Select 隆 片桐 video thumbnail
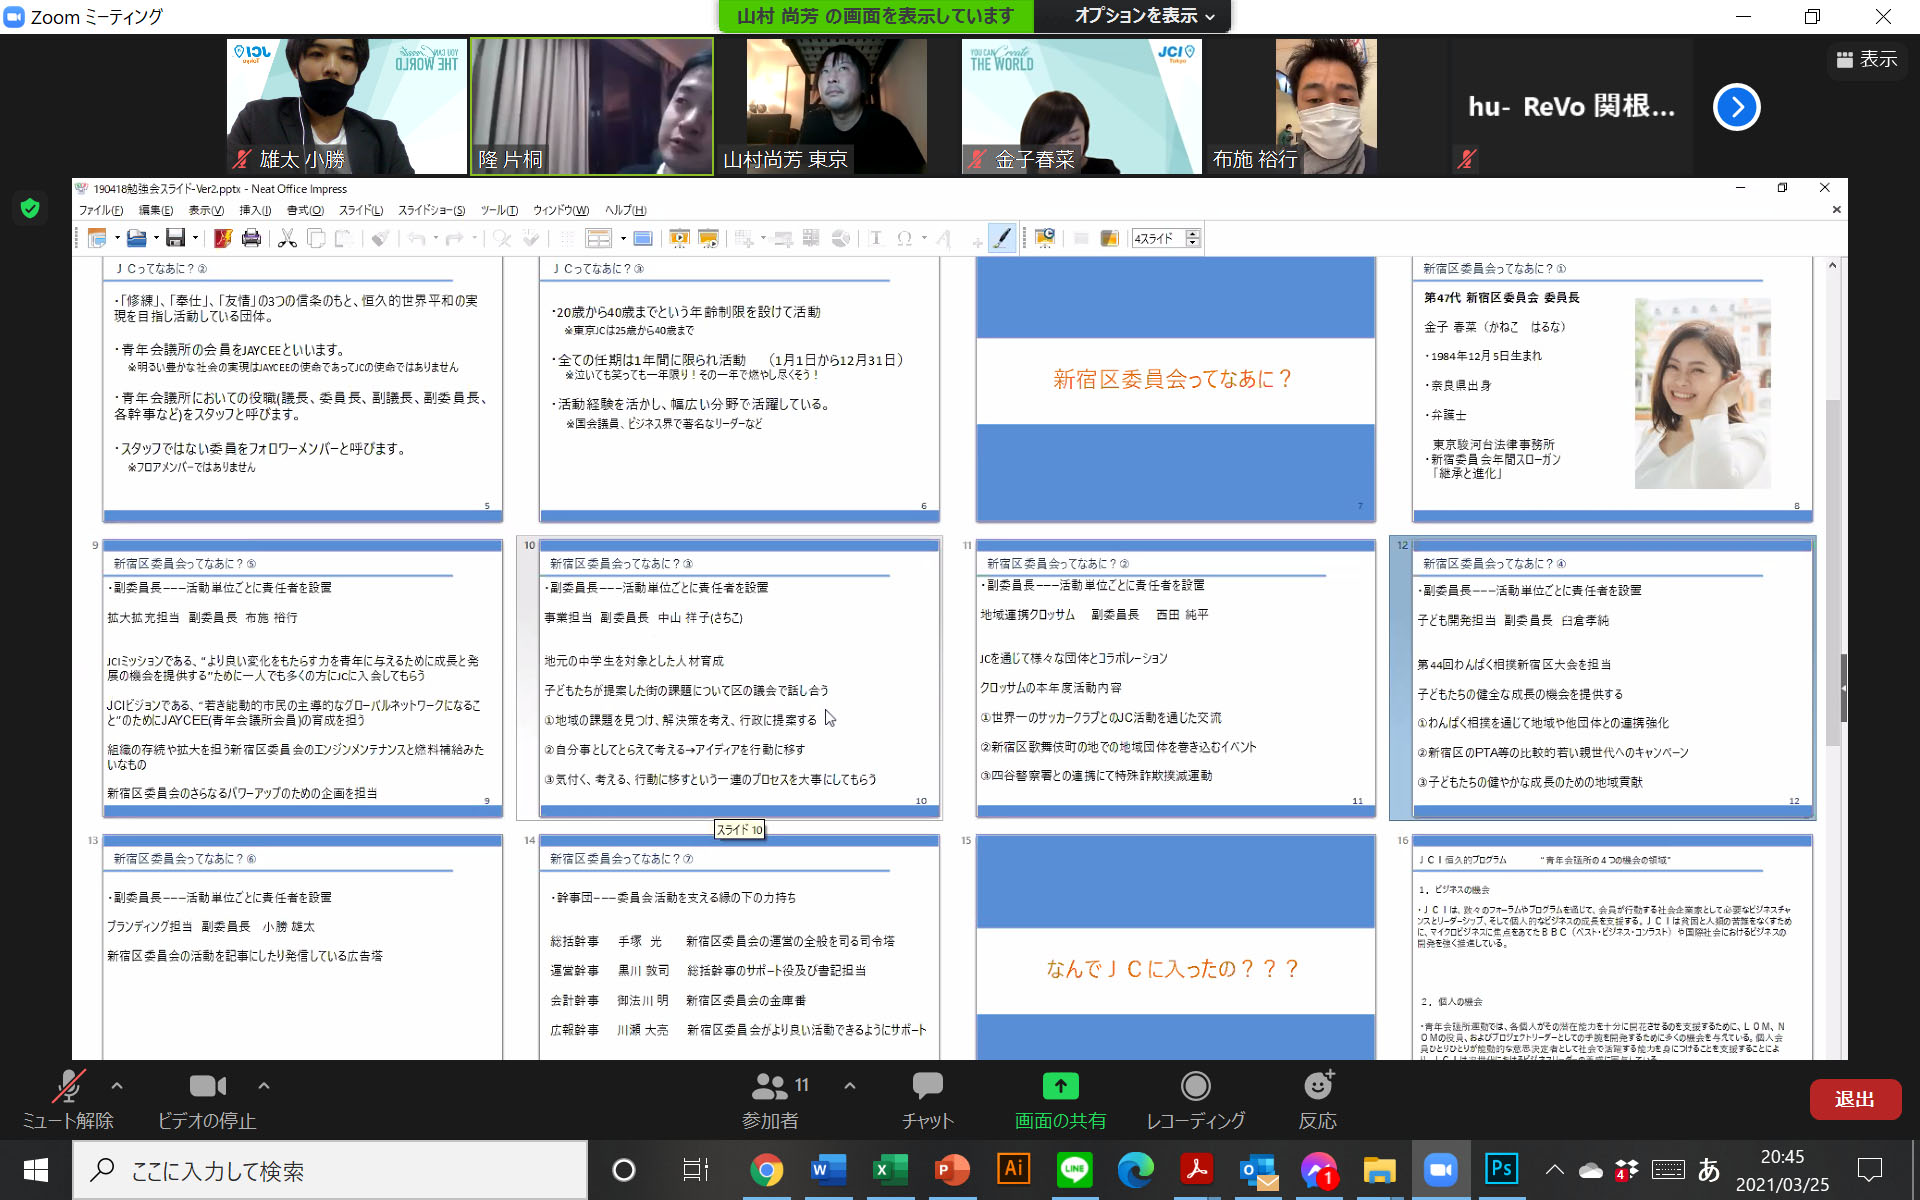The image size is (1920, 1200). [592, 106]
